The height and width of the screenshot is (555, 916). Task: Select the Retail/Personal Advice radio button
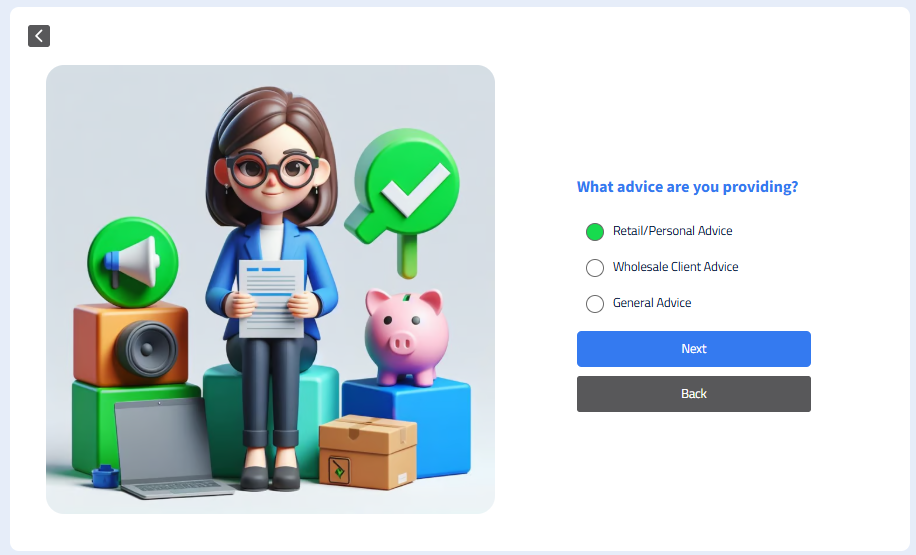(595, 232)
